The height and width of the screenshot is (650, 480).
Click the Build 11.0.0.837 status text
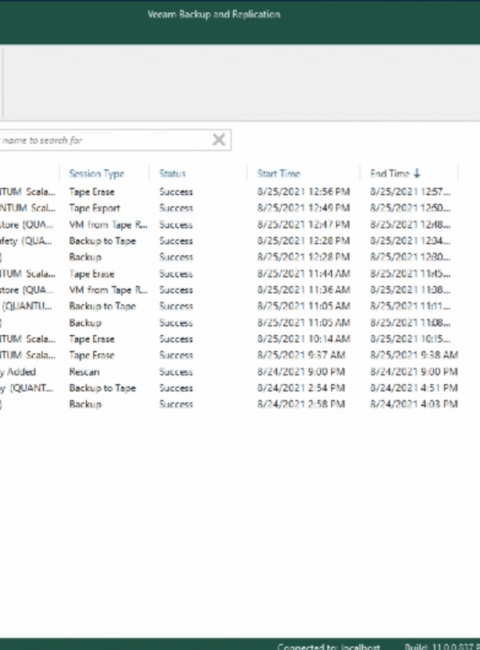441,647
